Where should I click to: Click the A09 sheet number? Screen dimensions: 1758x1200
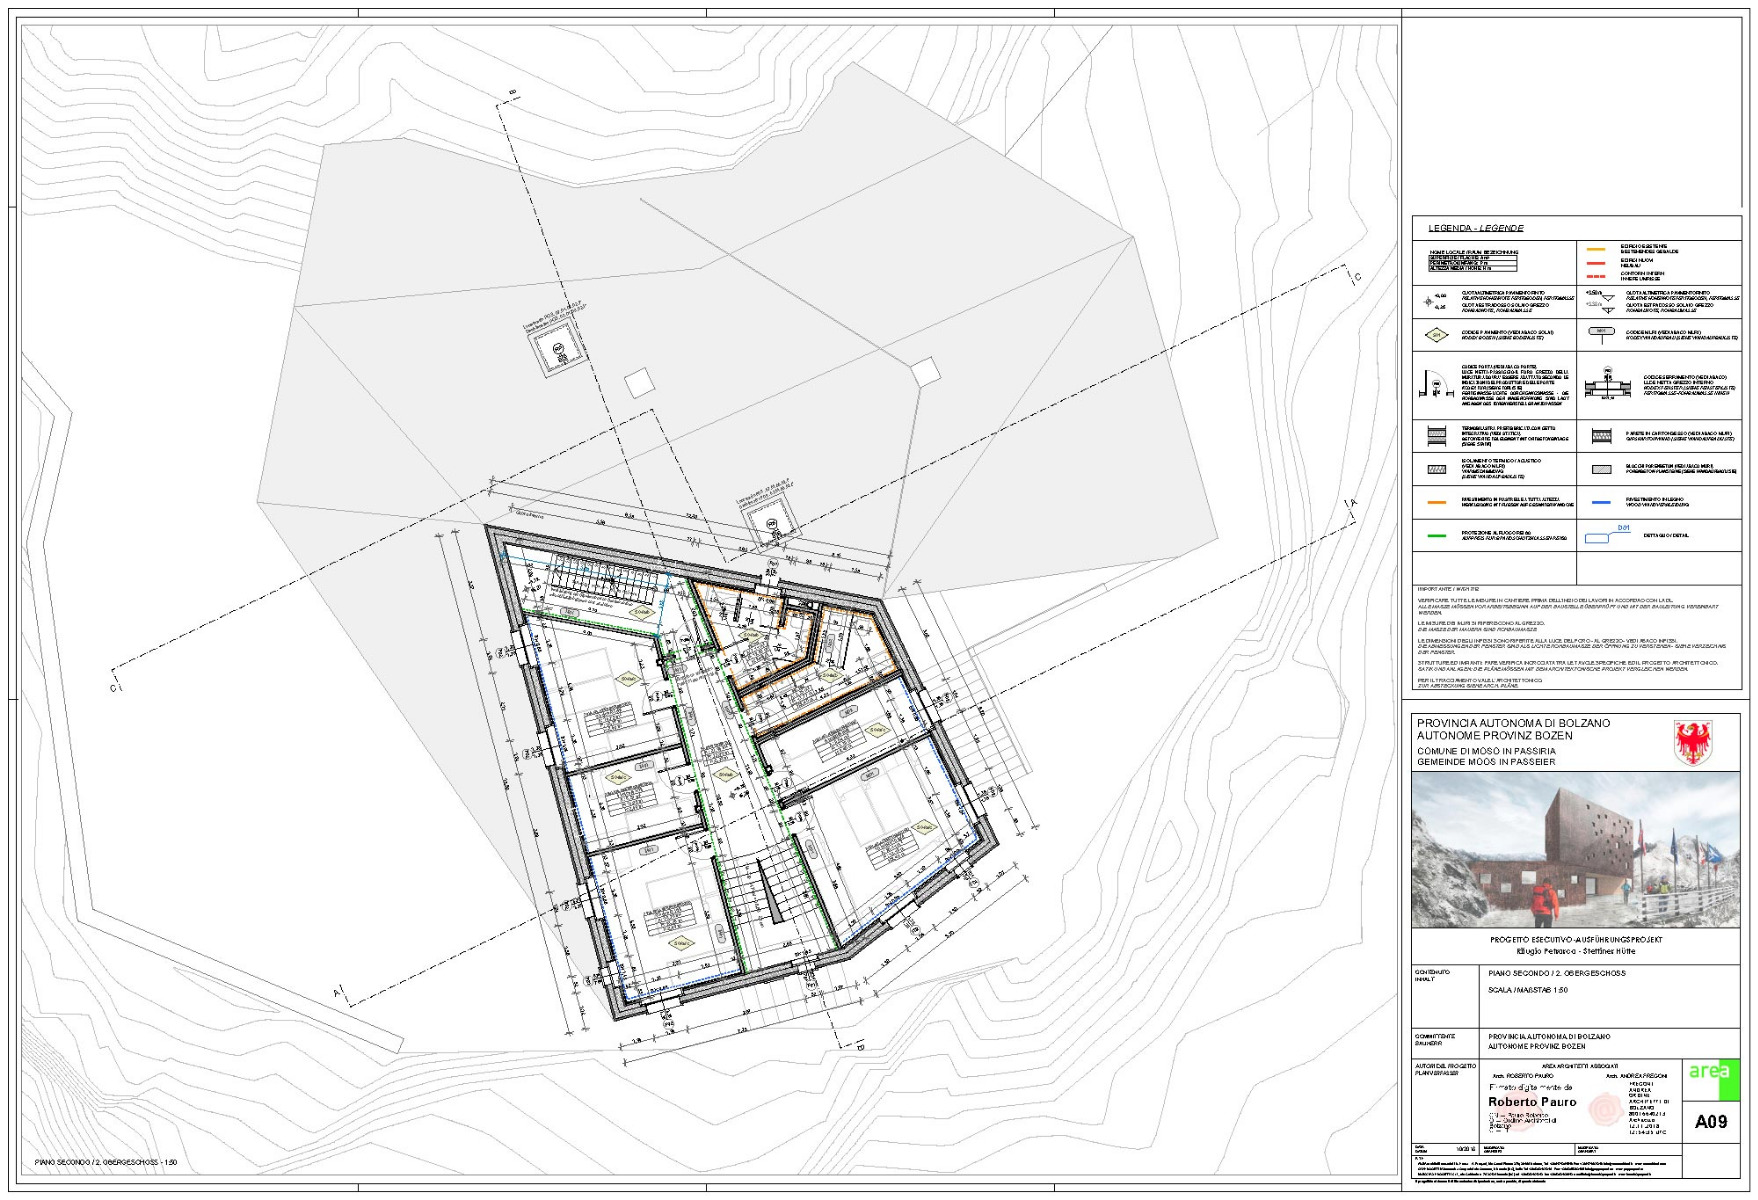coord(1711,1121)
